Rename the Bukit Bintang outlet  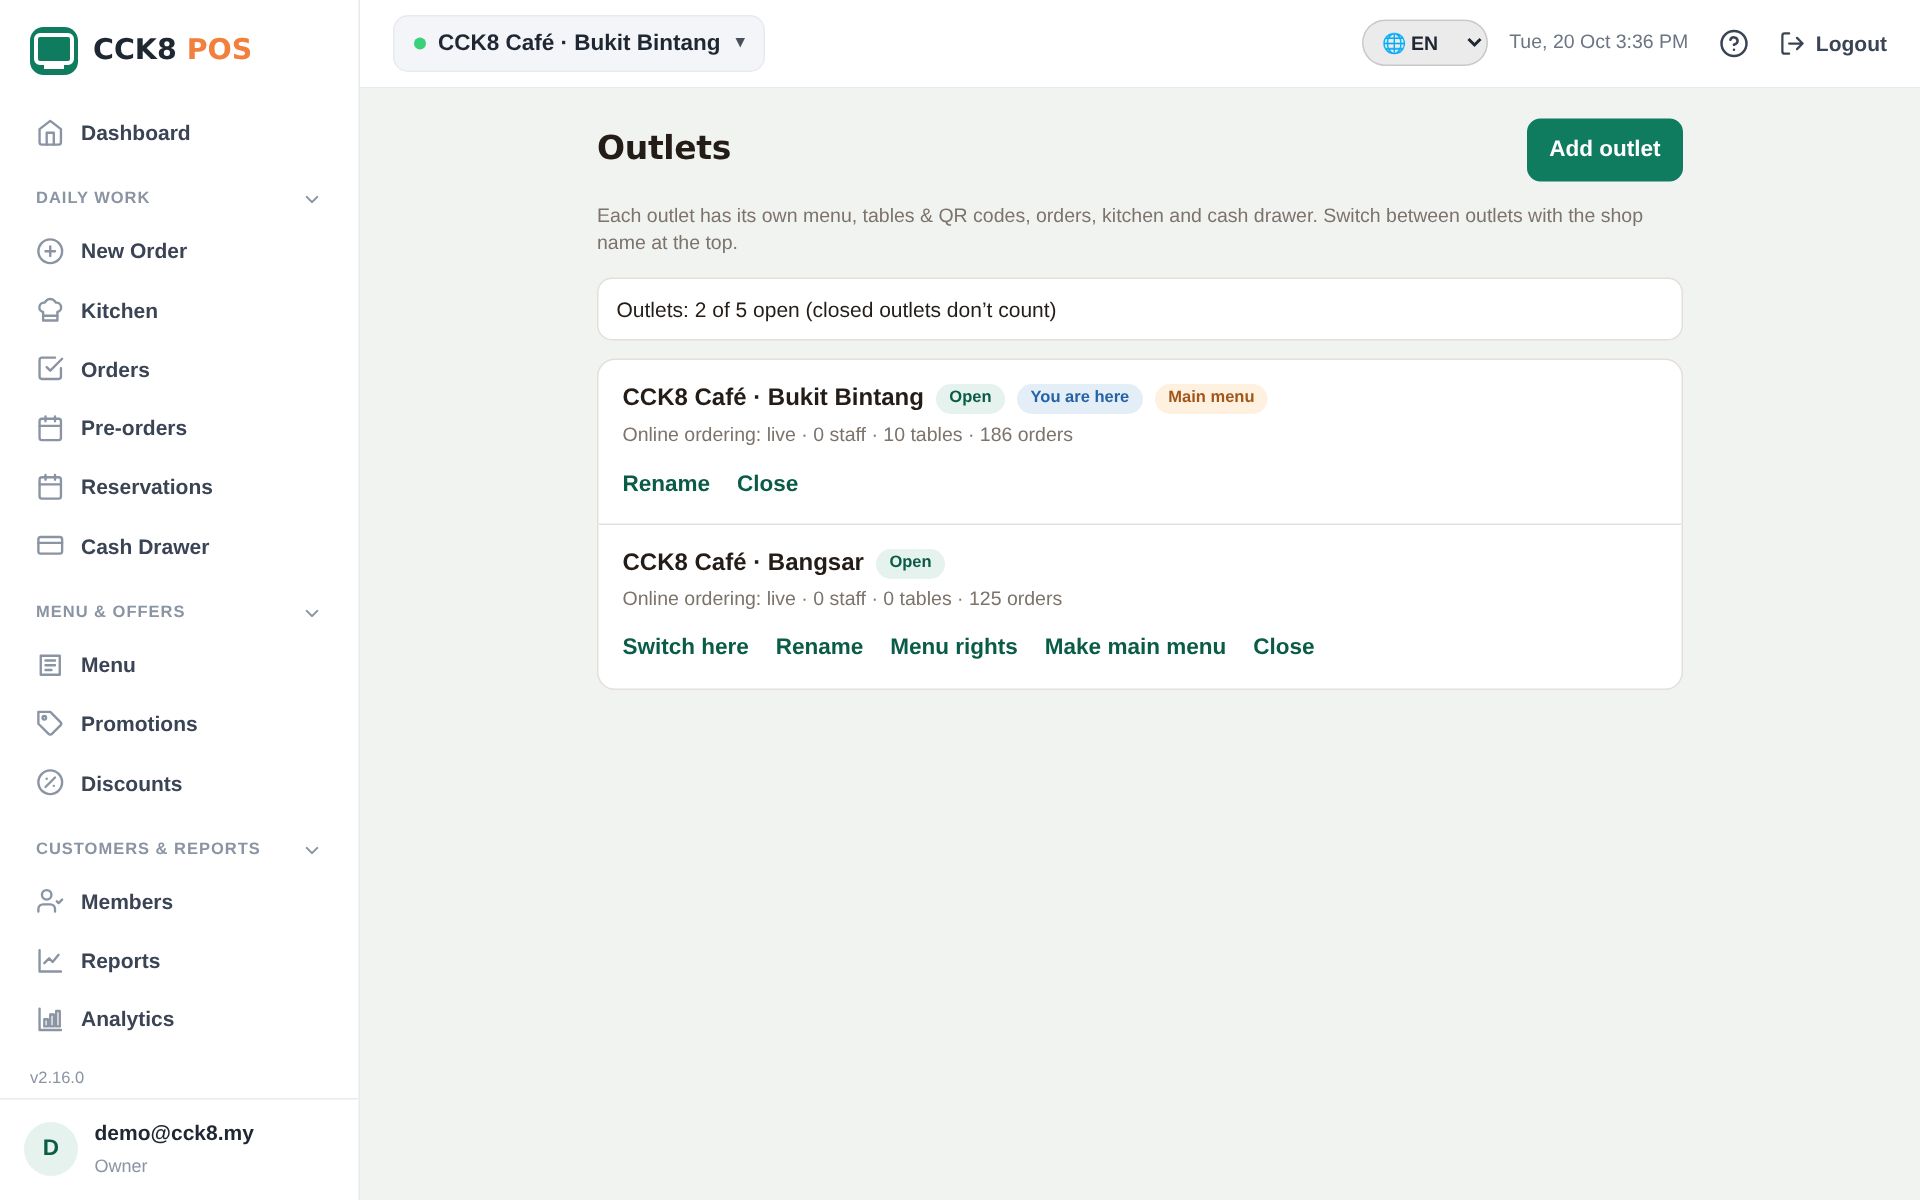666,484
